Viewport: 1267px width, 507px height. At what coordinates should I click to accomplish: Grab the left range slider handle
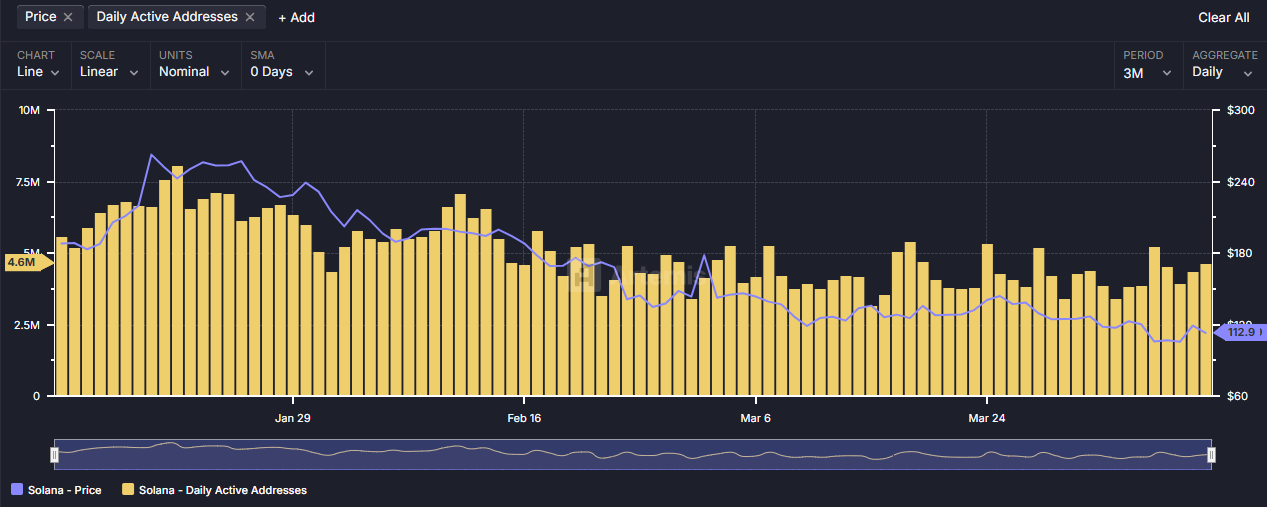pyautogui.click(x=55, y=455)
